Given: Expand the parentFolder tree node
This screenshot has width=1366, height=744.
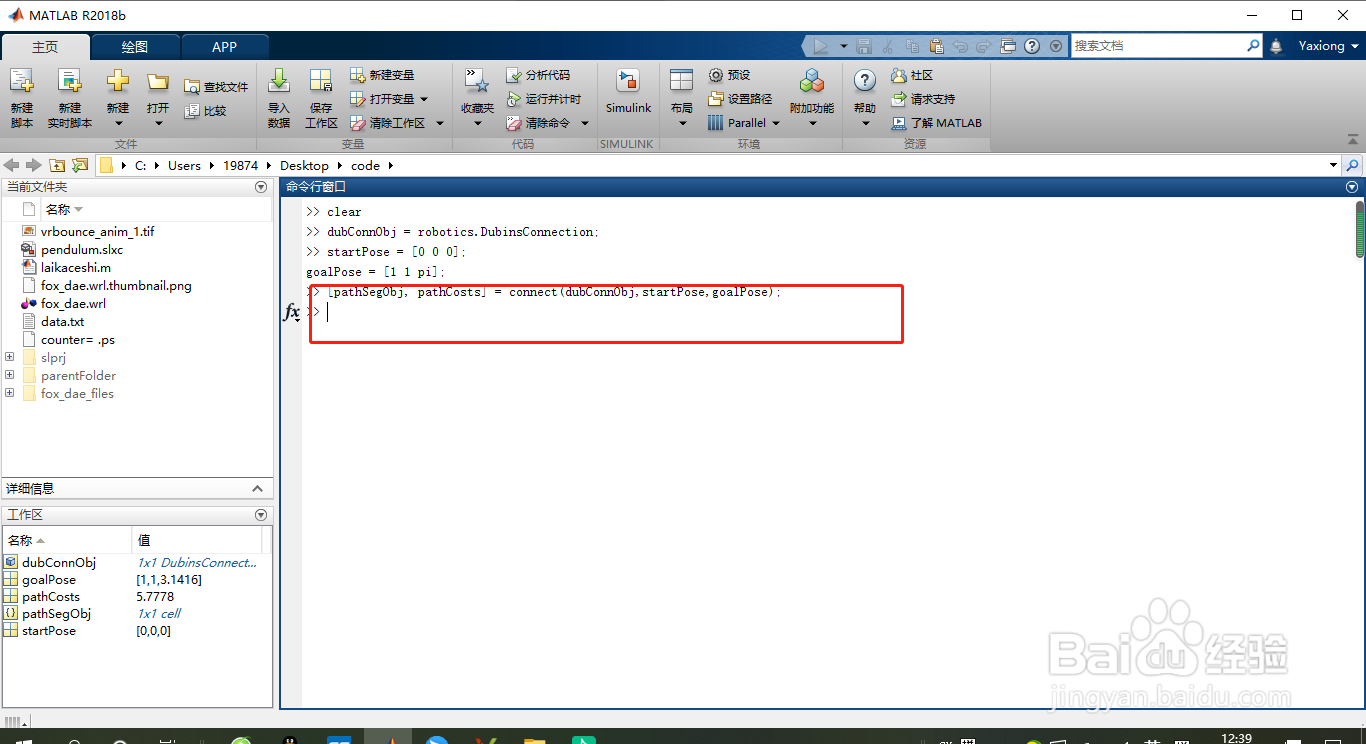Looking at the screenshot, I should tap(10, 375).
